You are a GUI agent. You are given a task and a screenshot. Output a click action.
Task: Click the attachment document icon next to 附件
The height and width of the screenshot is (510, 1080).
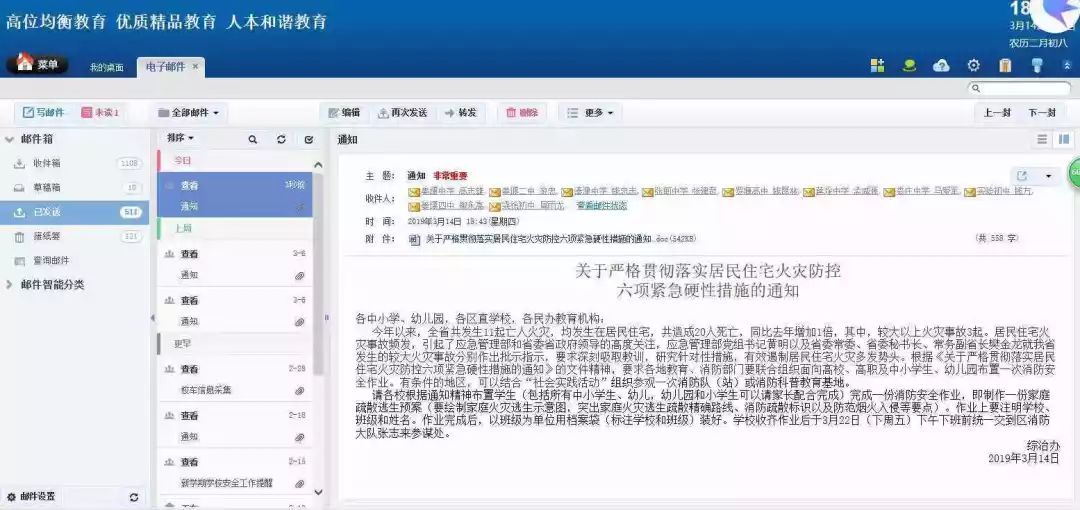pyautogui.click(x=415, y=239)
